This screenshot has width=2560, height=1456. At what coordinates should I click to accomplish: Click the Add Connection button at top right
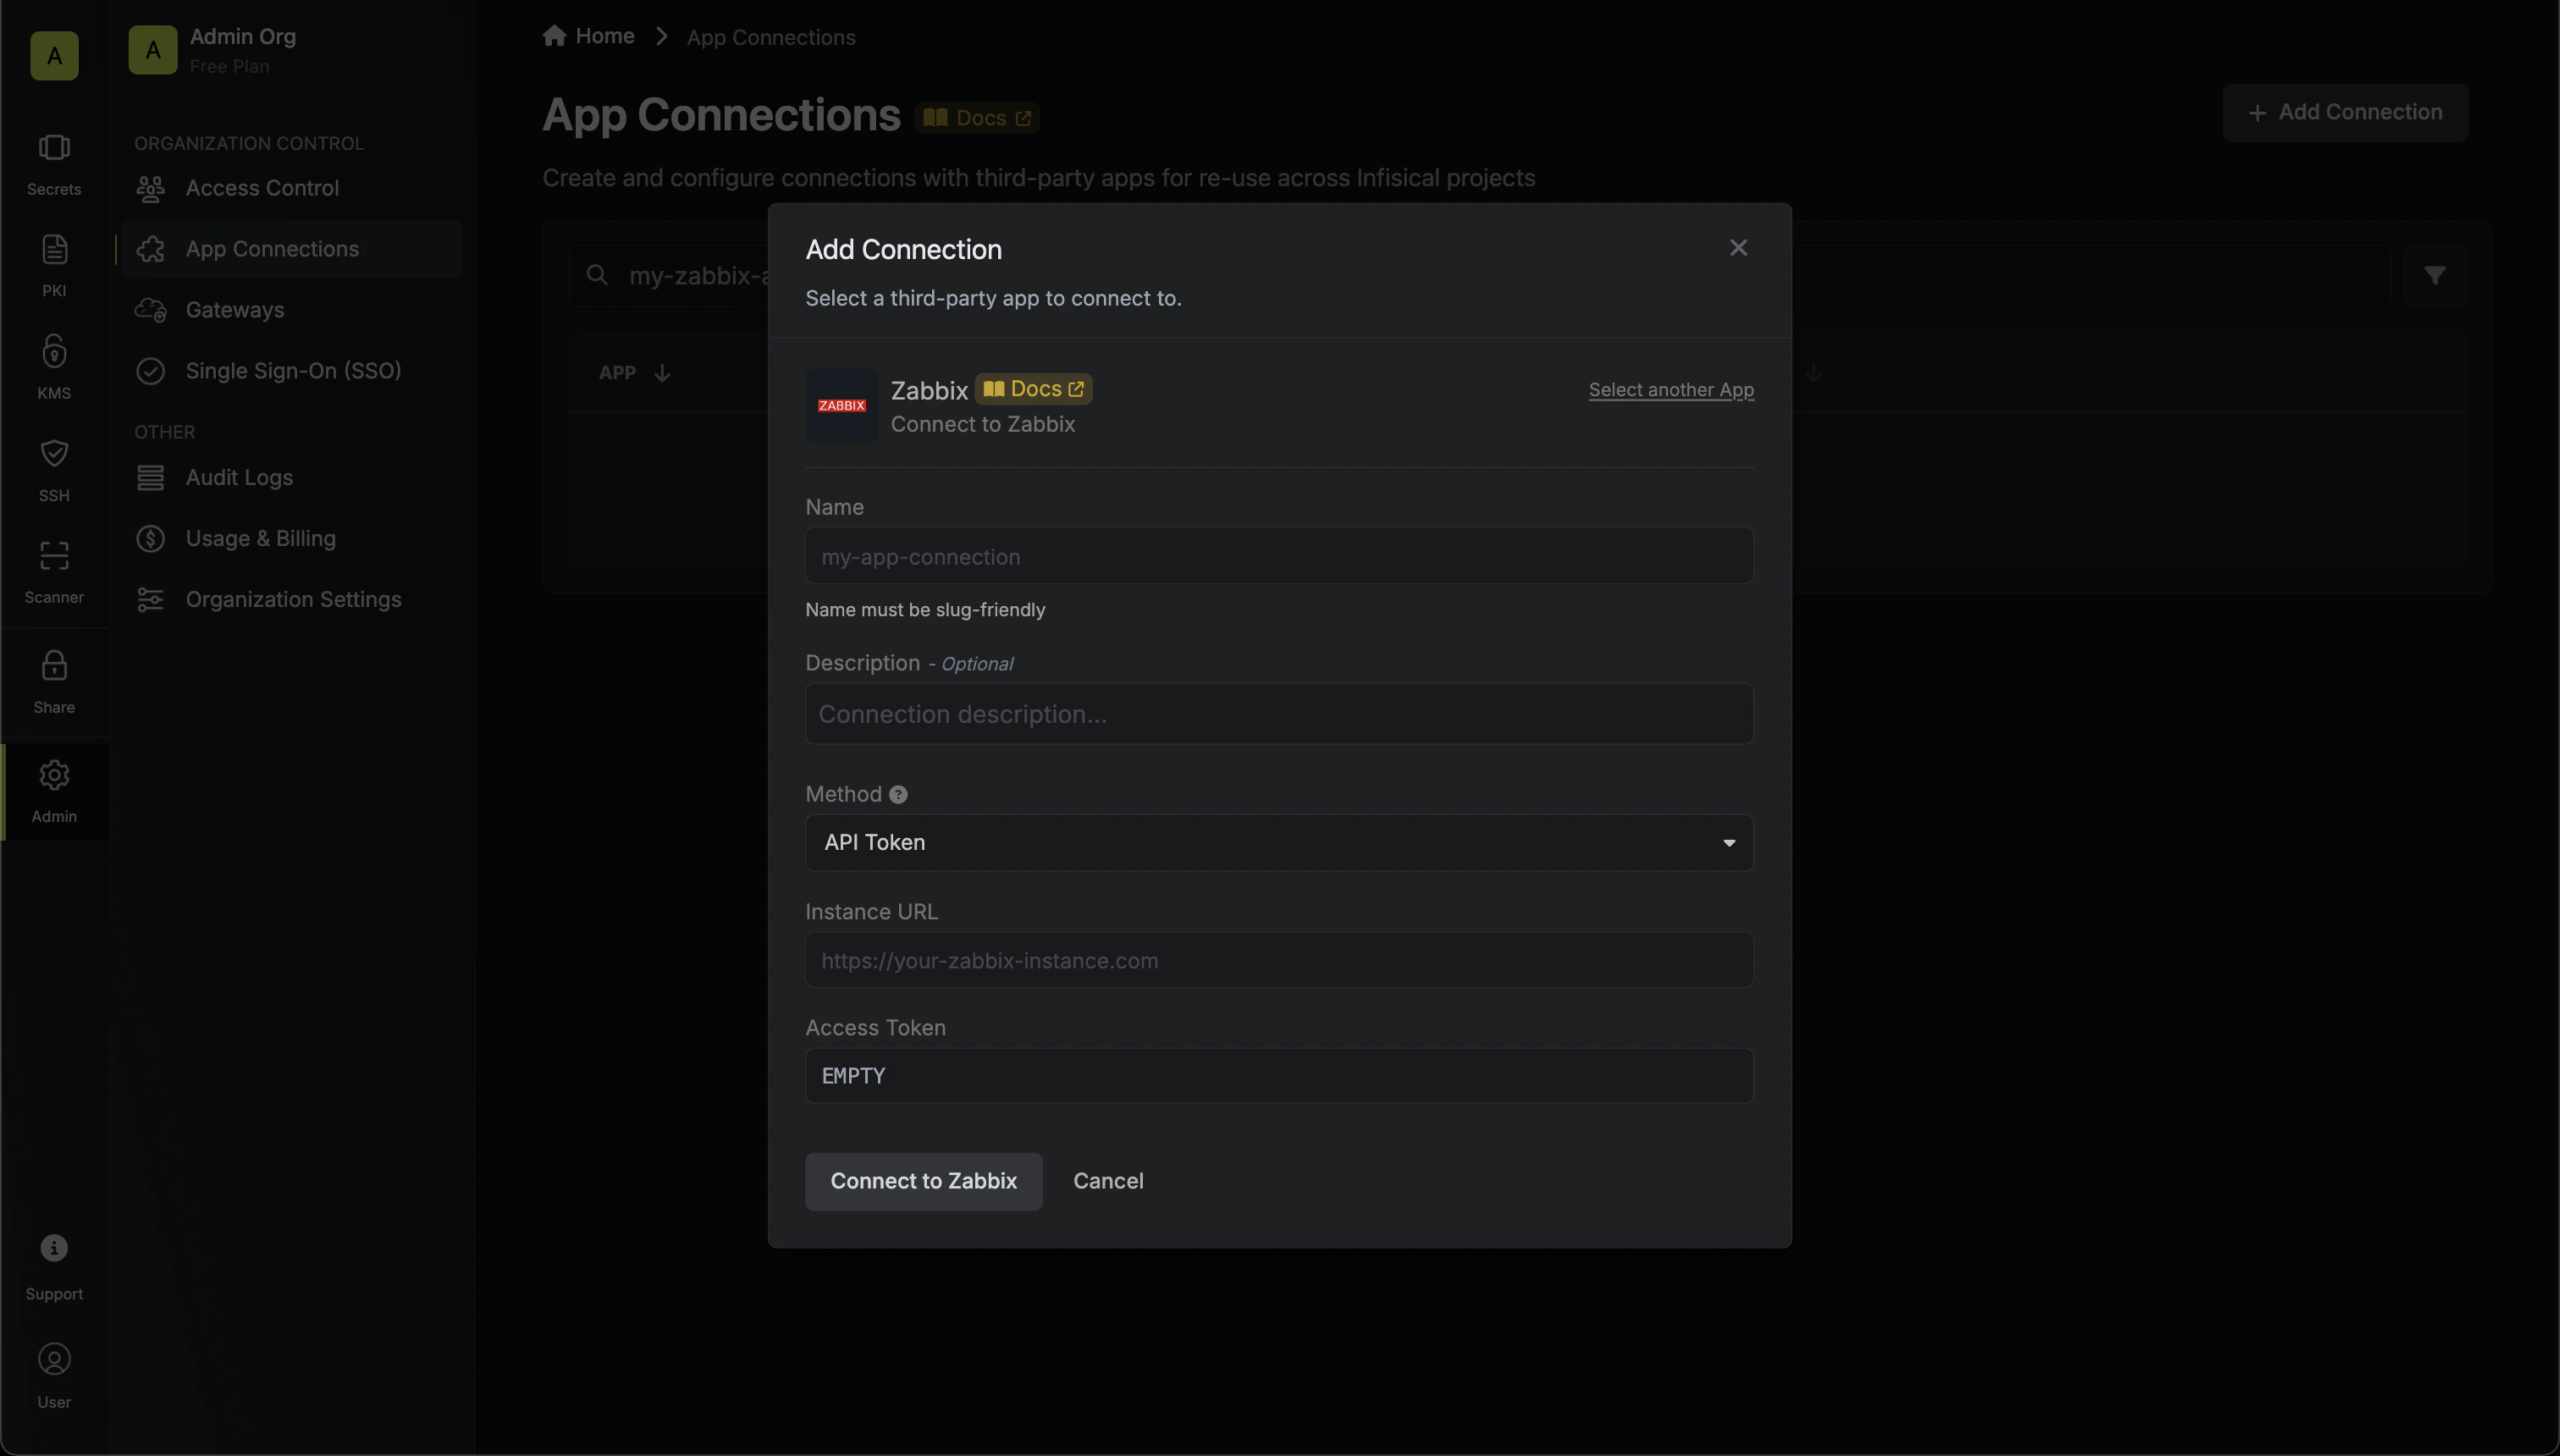pos(2345,113)
